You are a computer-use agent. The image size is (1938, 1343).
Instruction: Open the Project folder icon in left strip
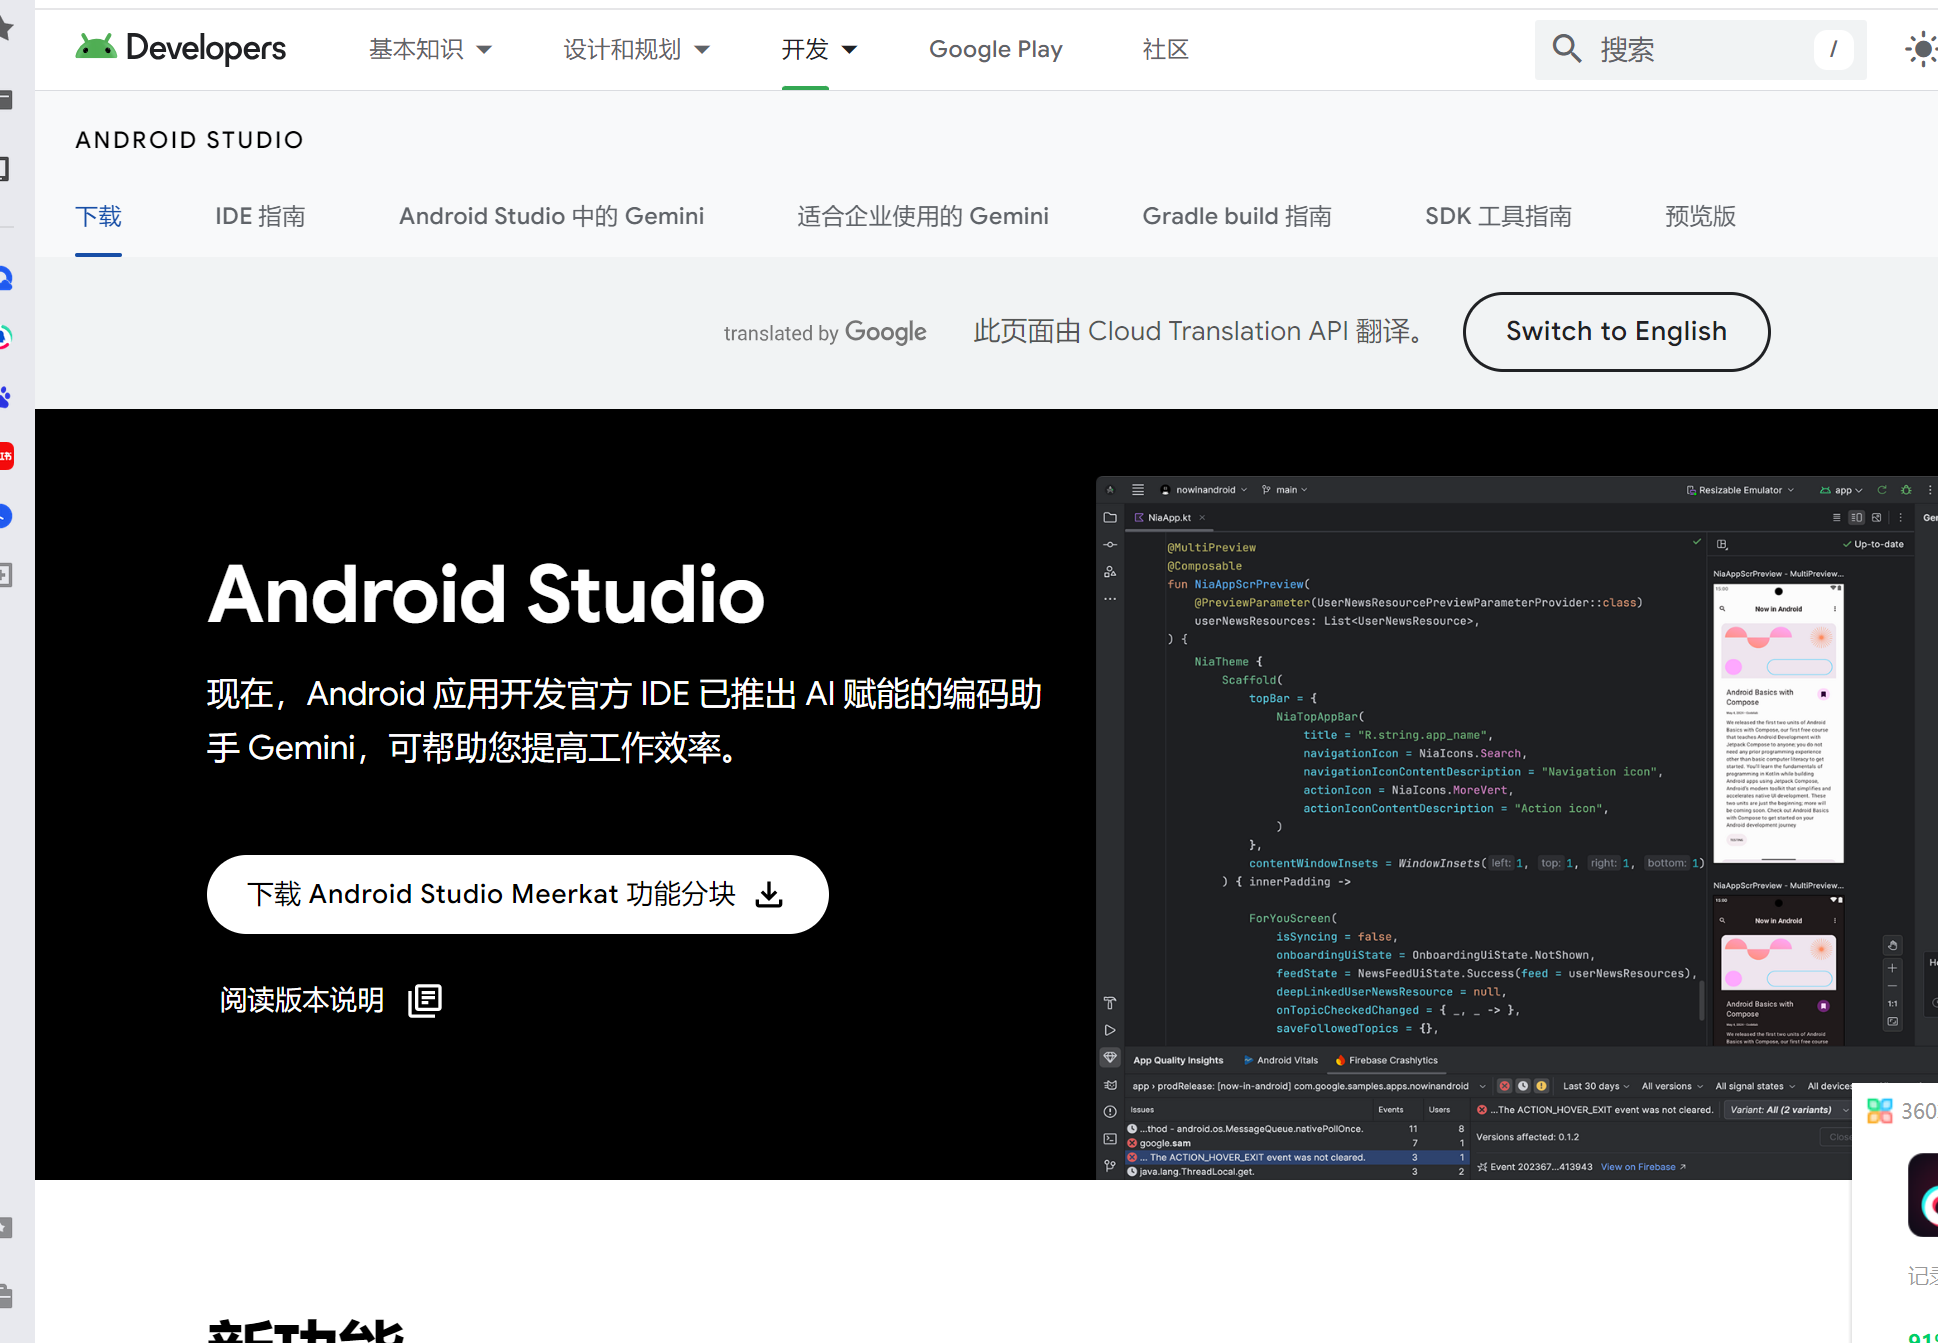(x=1110, y=517)
